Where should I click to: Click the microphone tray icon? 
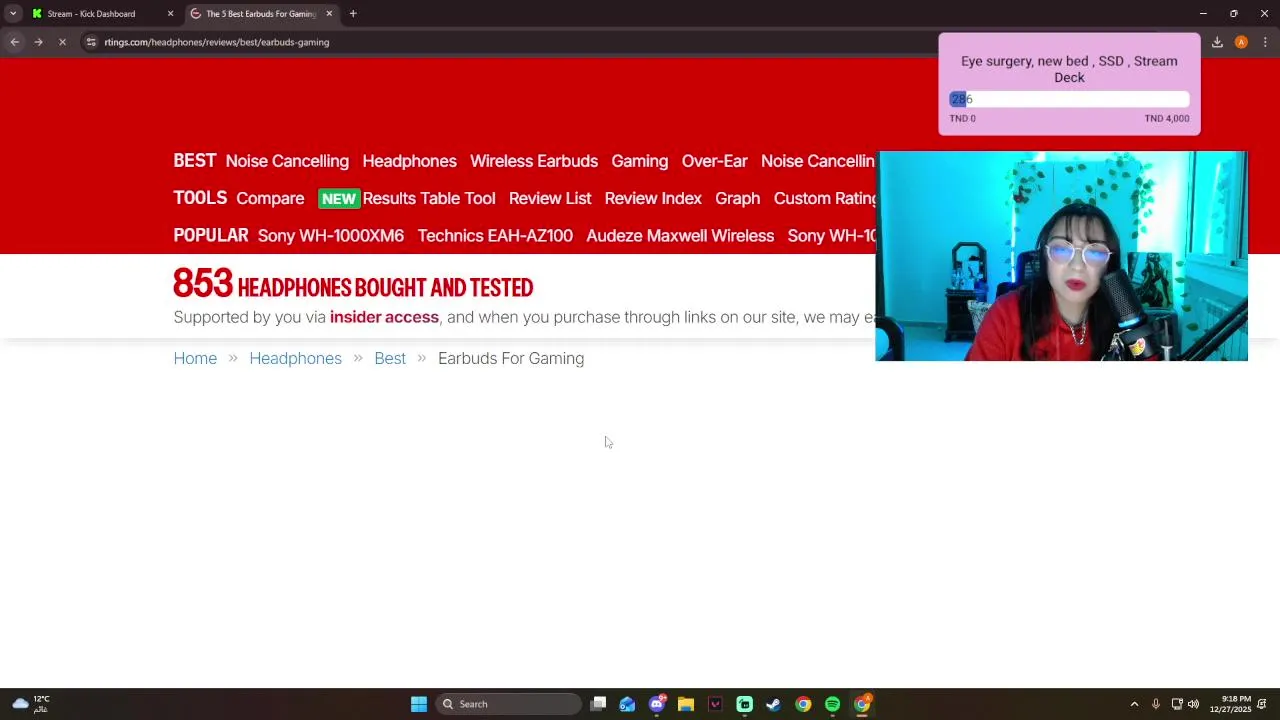[x=1156, y=704]
